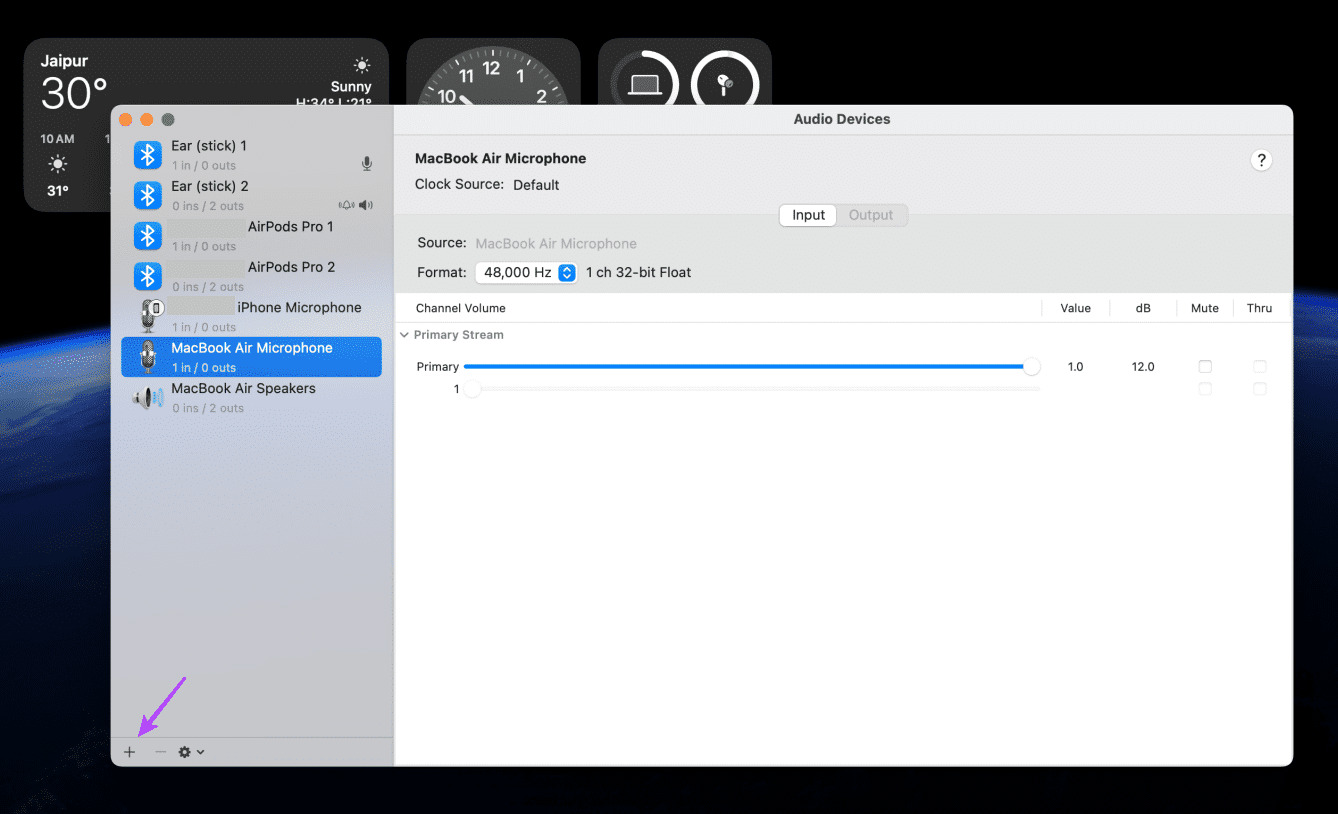Switch to the Input tab
This screenshot has height=814, width=1338.
point(808,215)
